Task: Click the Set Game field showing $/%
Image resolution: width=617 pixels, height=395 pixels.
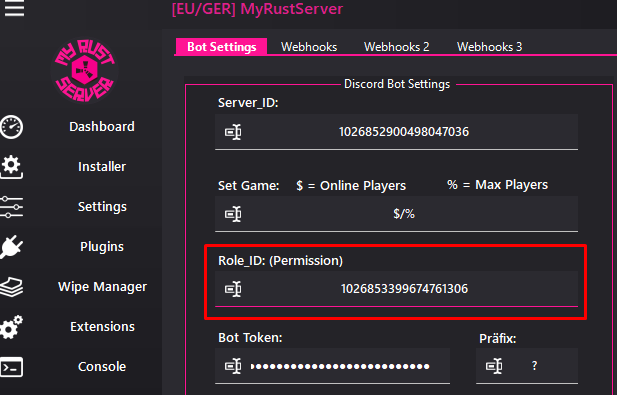Action: (x=396, y=214)
